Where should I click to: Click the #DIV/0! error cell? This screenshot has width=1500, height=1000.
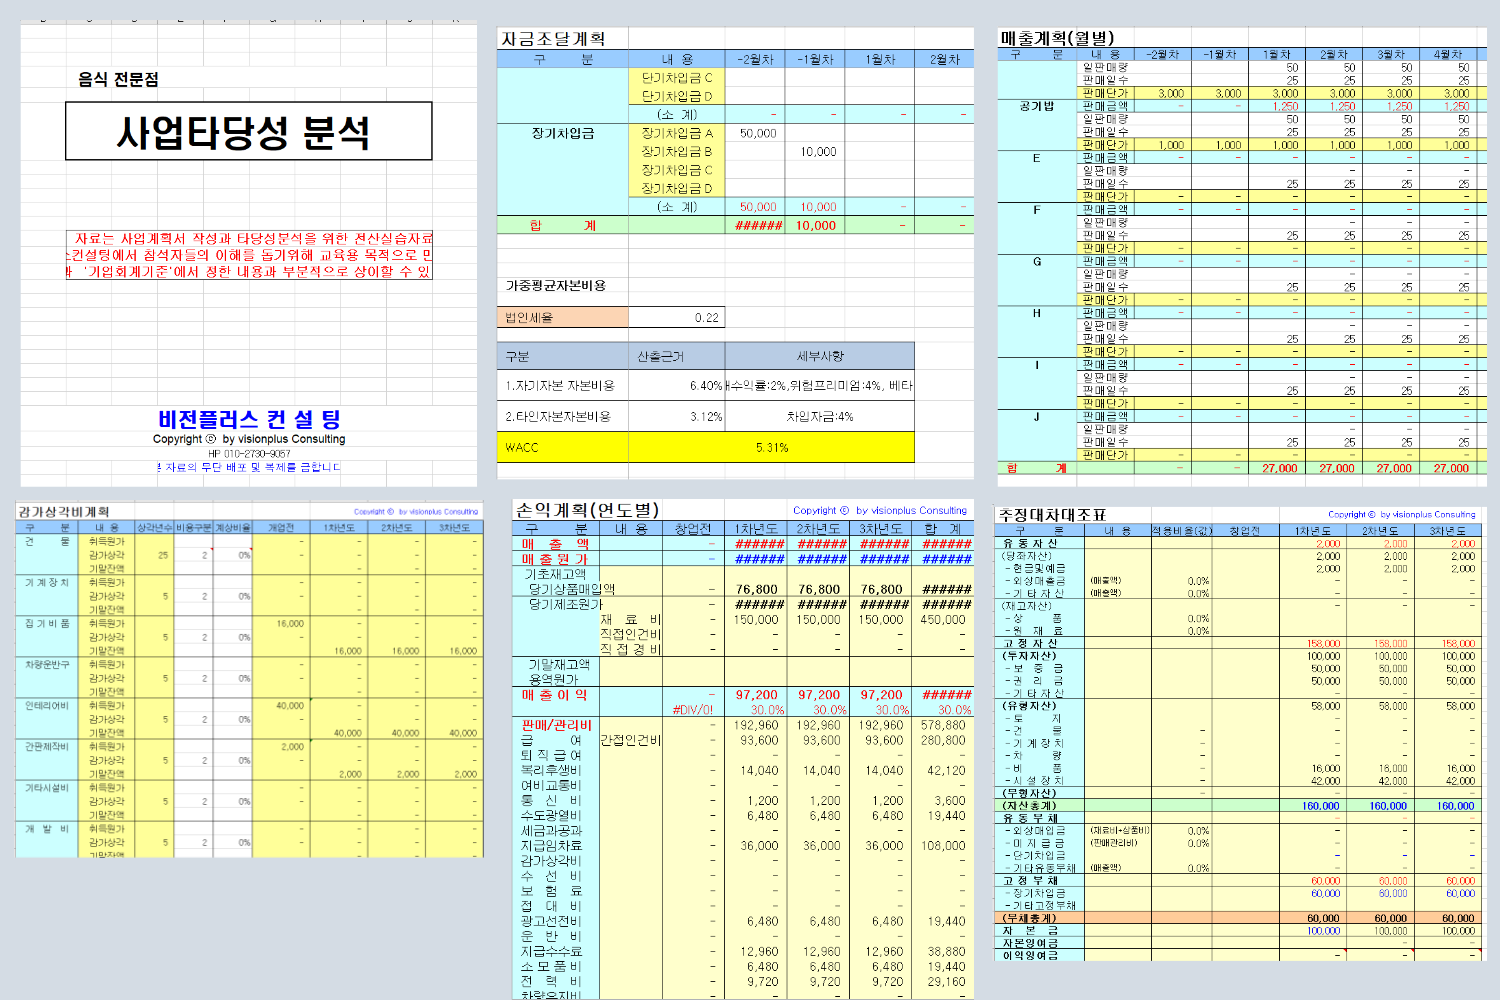click(692, 710)
